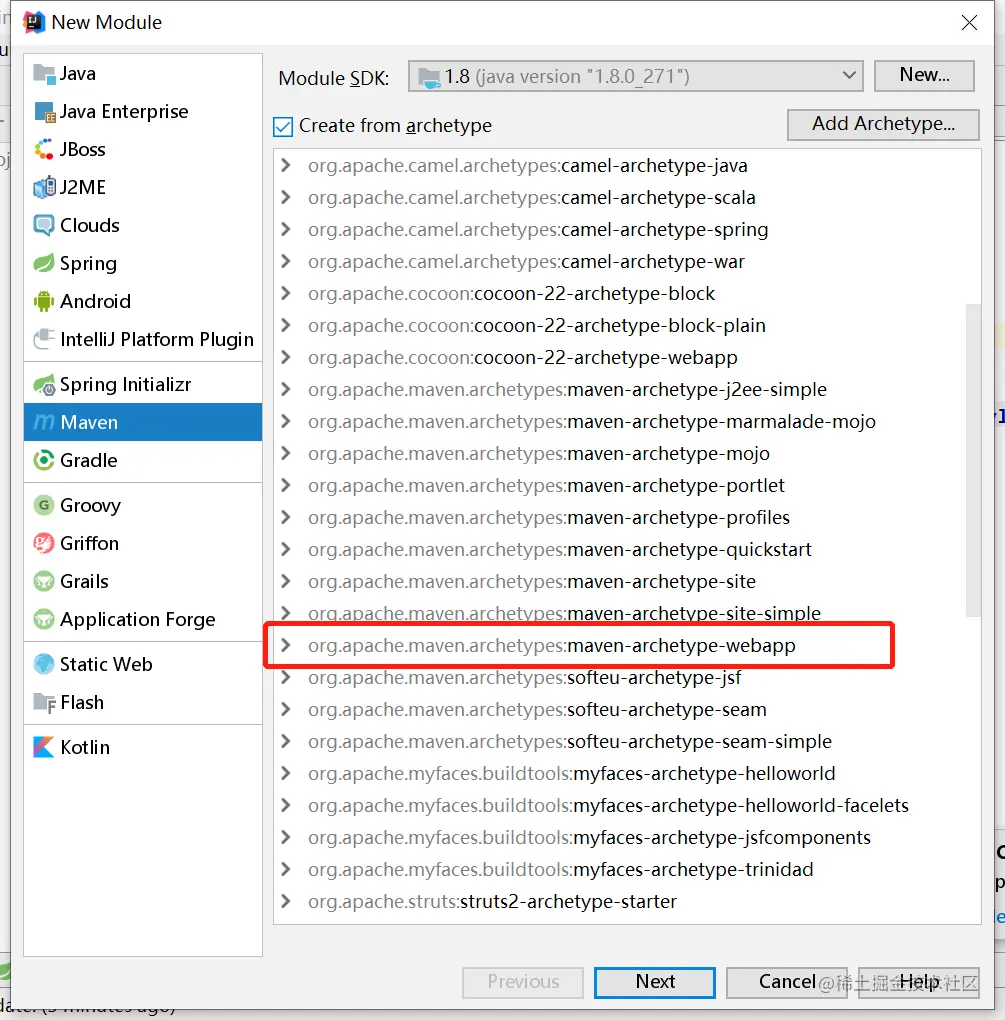The height and width of the screenshot is (1020, 1005).
Task: Expand the camel-archetype-scala node
Action: pos(286,197)
